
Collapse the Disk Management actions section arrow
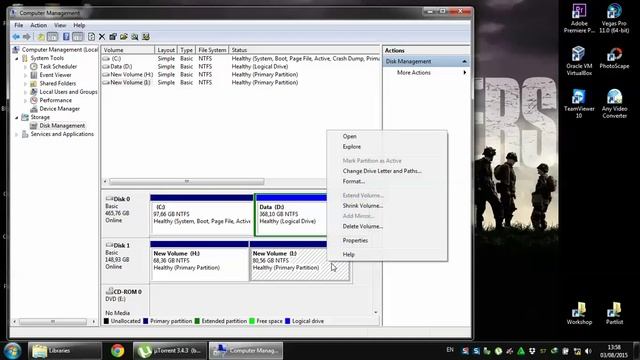click(x=464, y=61)
